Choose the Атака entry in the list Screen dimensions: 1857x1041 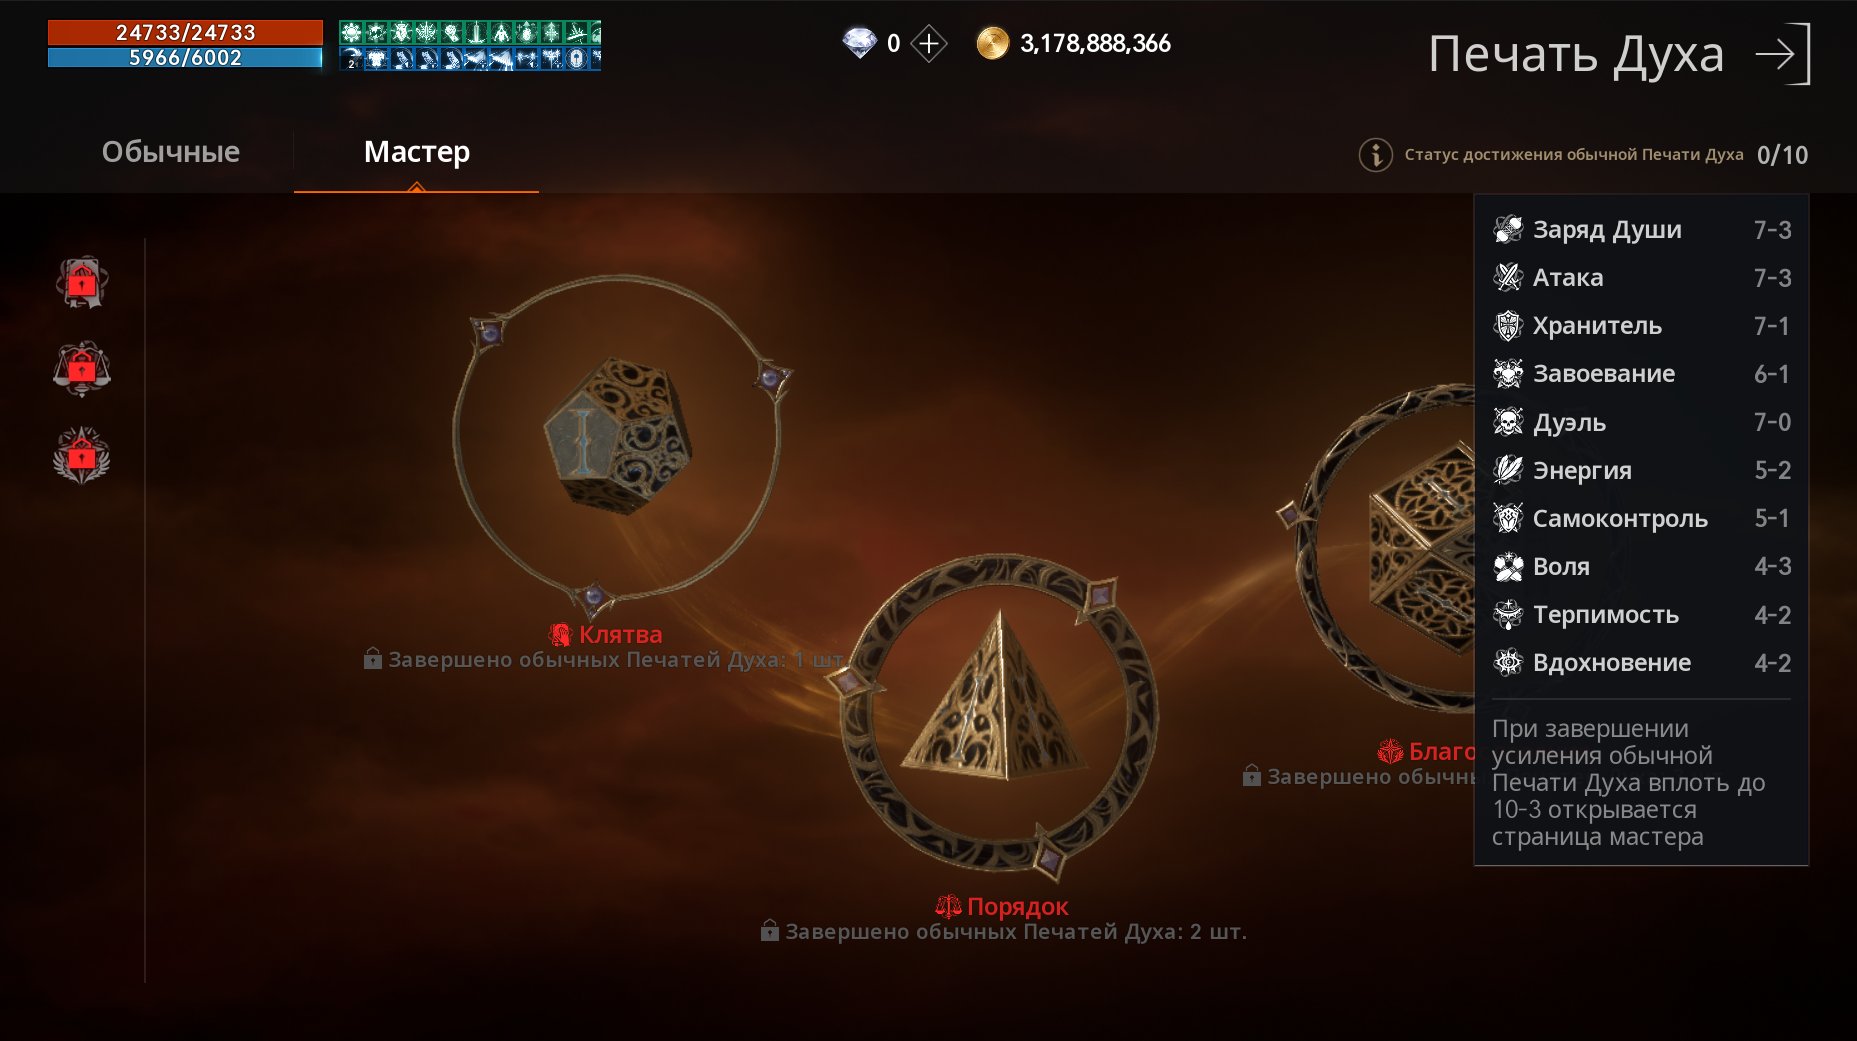[1642, 278]
